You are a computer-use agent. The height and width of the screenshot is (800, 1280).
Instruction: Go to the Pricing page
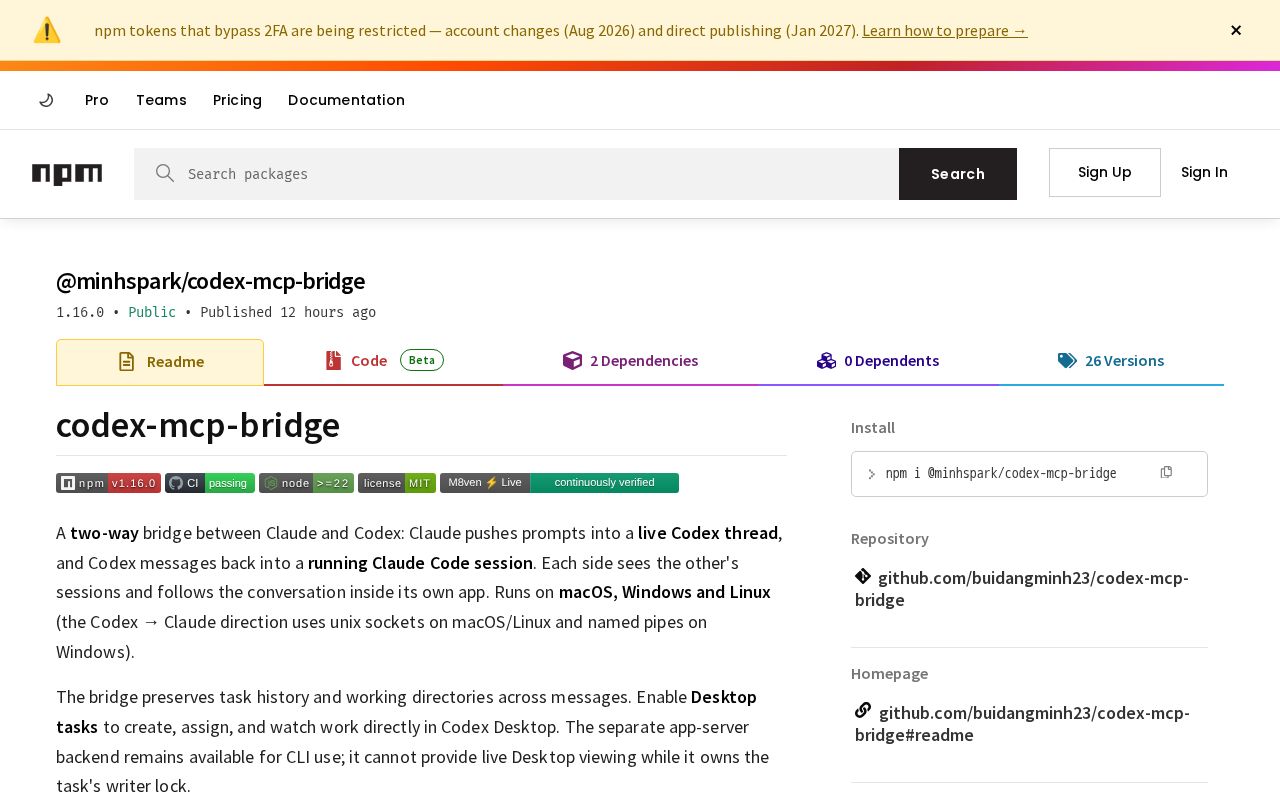click(237, 100)
